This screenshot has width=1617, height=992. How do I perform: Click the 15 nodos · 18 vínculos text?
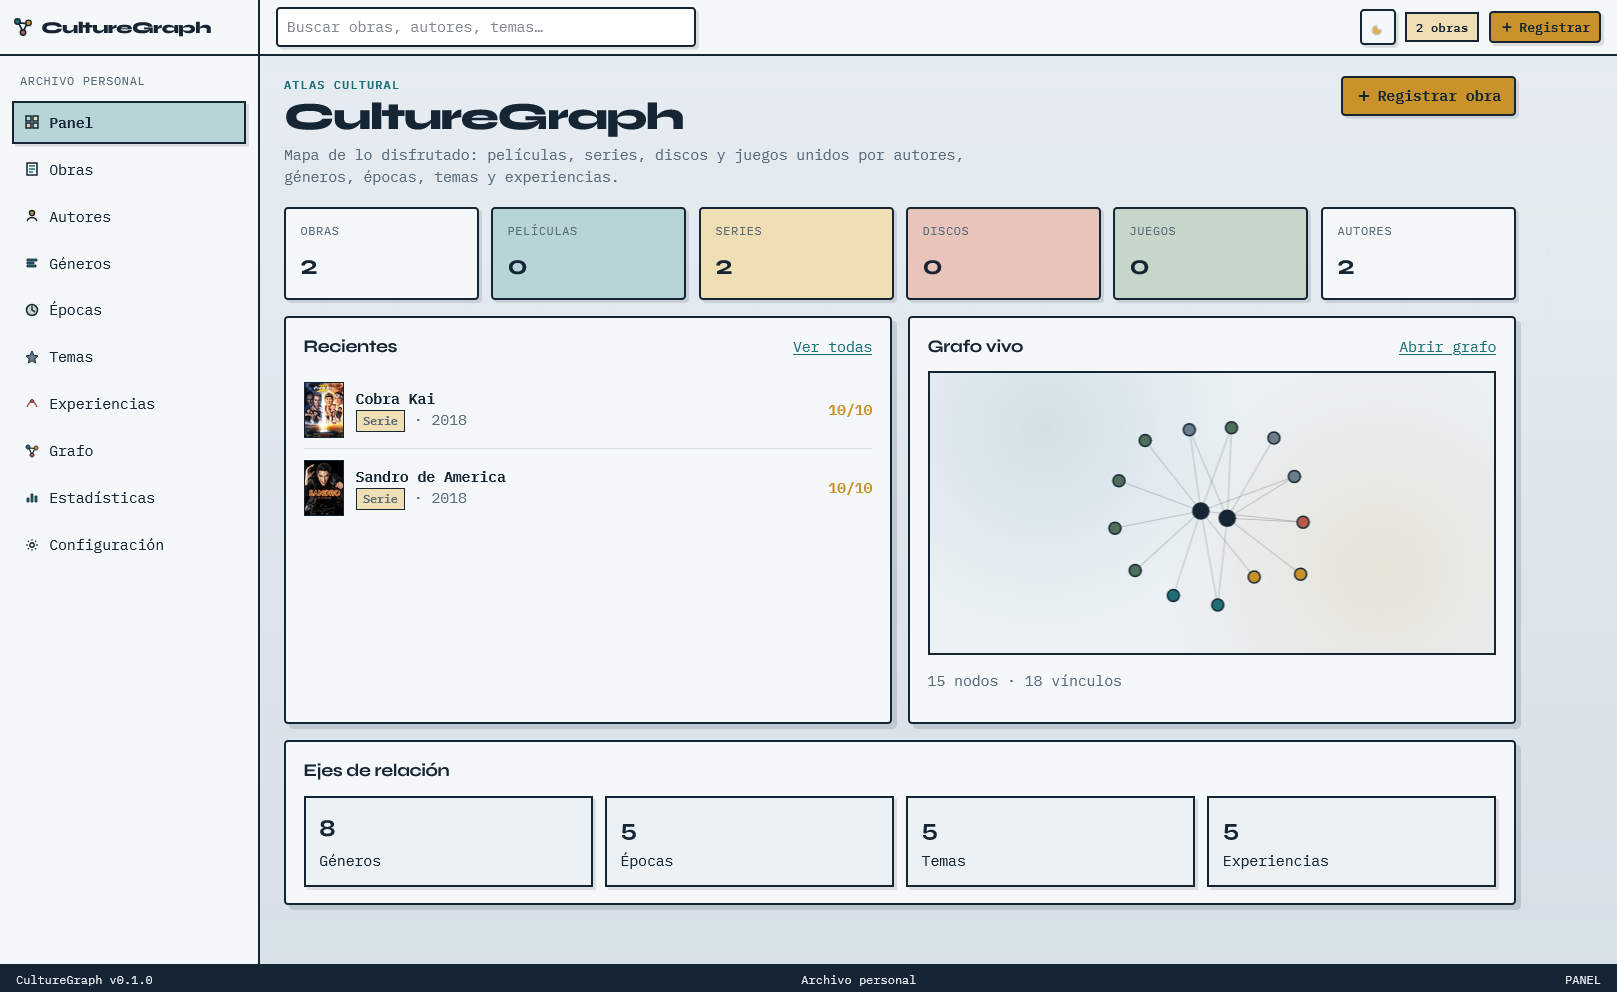pyautogui.click(x=1024, y=681)
